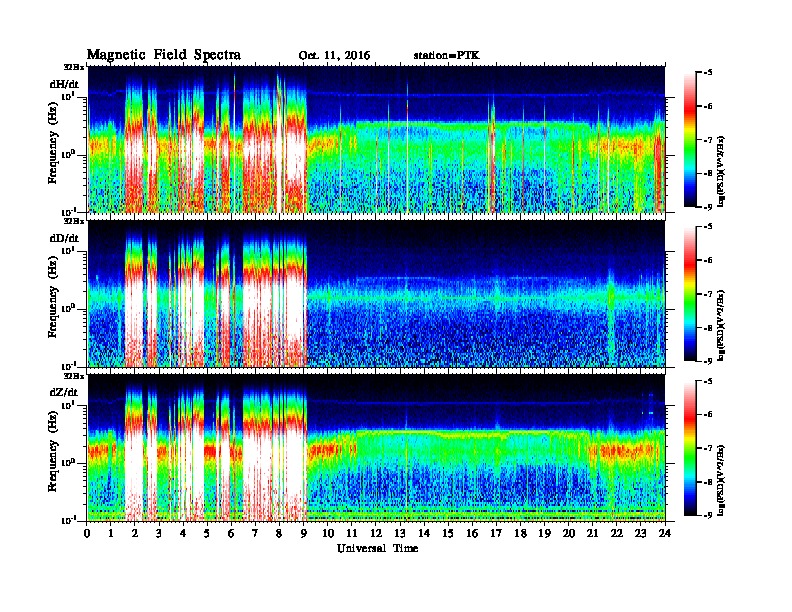
Task: Click hour 19 on the Universal Time axis
Action: (544, 533)
